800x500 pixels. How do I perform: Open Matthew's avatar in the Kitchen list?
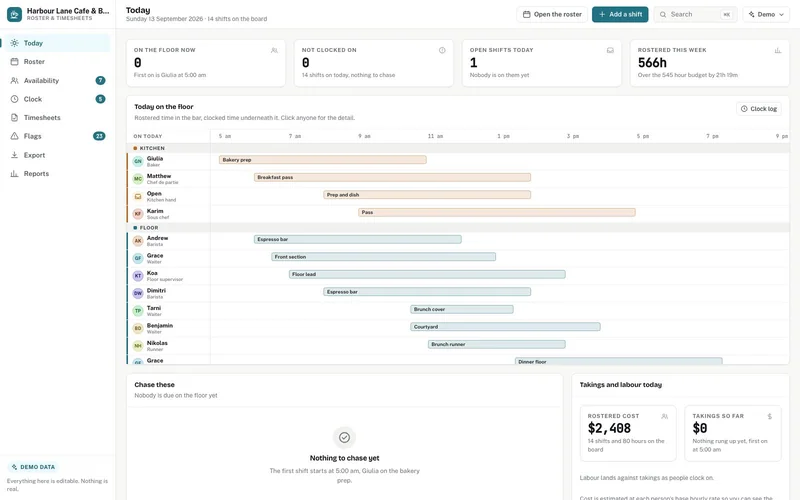tap(138, 179)
